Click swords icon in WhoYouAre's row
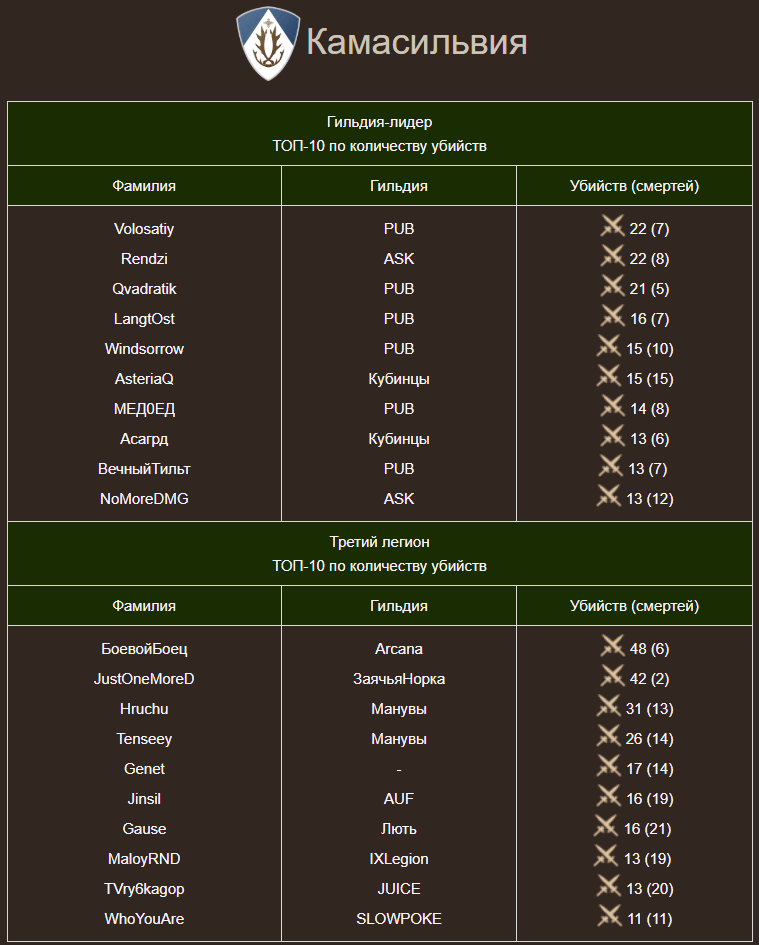 609,917
